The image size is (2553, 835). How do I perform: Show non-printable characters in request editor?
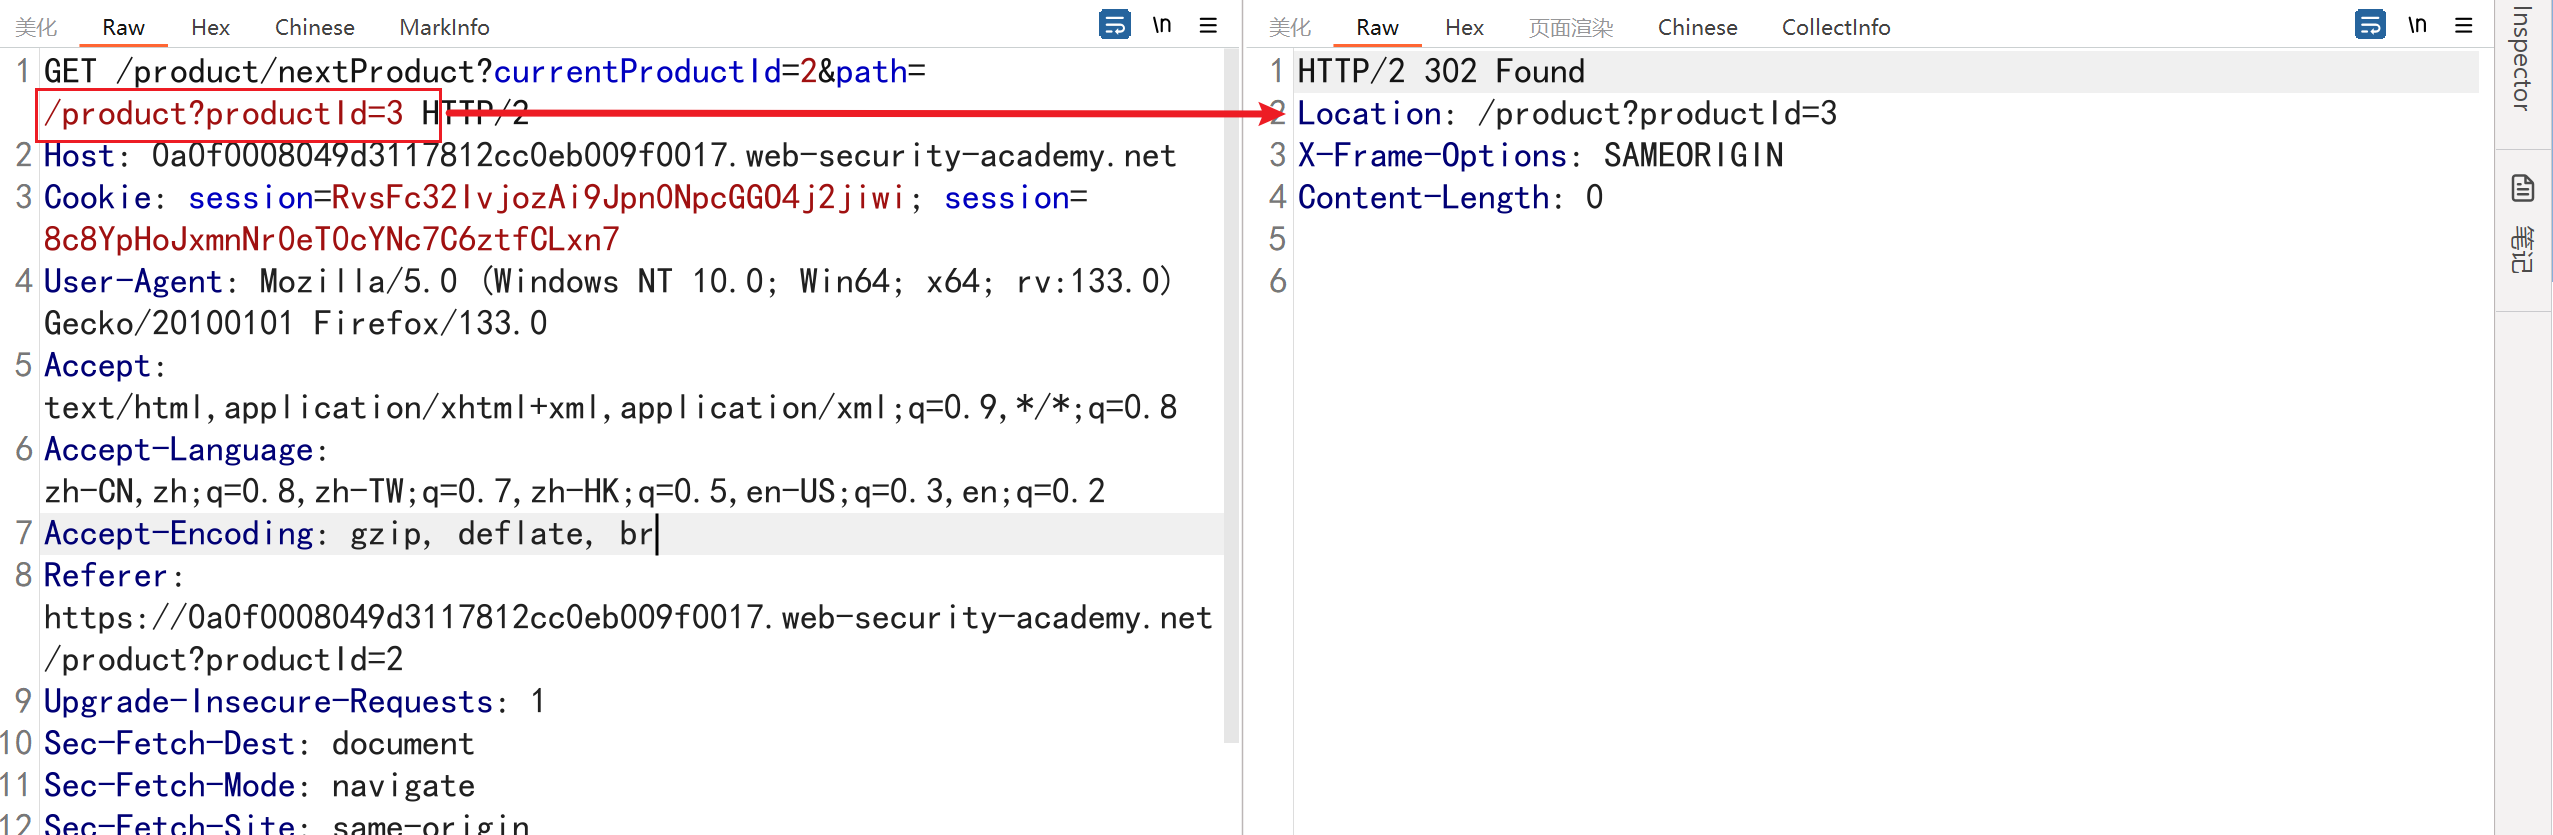click(x=1162, y=25)
